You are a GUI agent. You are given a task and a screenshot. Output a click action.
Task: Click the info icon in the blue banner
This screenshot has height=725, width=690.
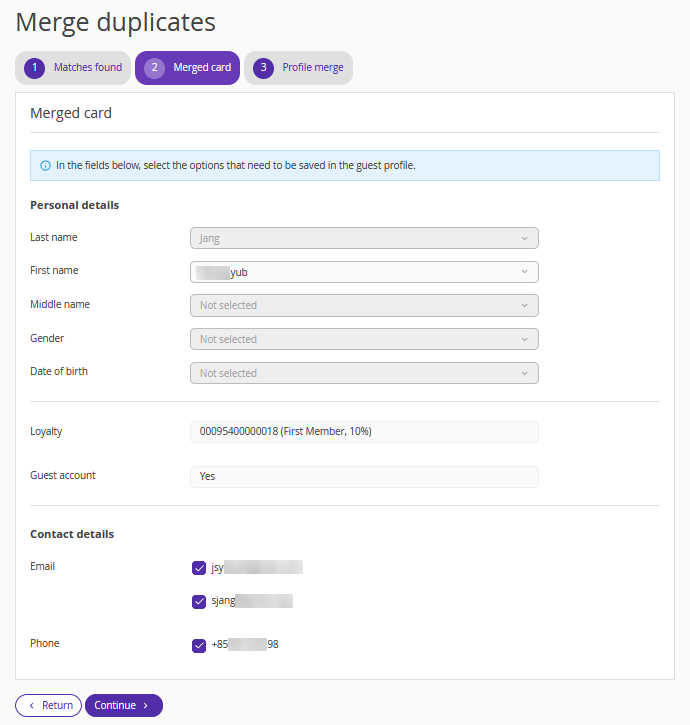click(45, 166)
